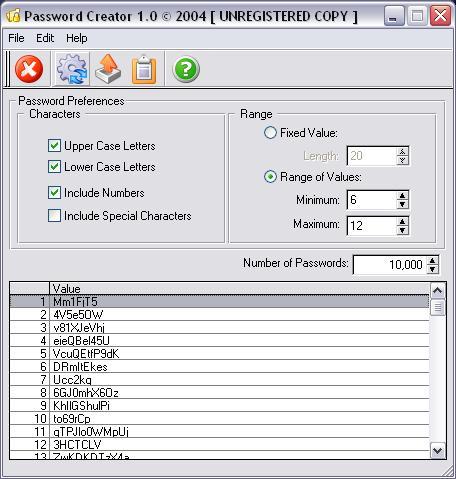The height and width of the screenshot is (479, 456).
Task: Select password row Mm1FjT5
Action: pyautogui.click(x=219, y=302)
